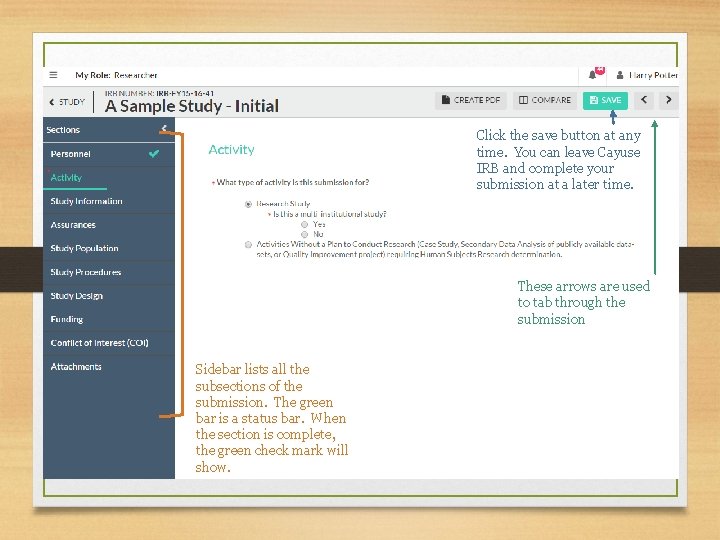Open the hamburger menu icon
720x540 pixels.
point(53,75)
